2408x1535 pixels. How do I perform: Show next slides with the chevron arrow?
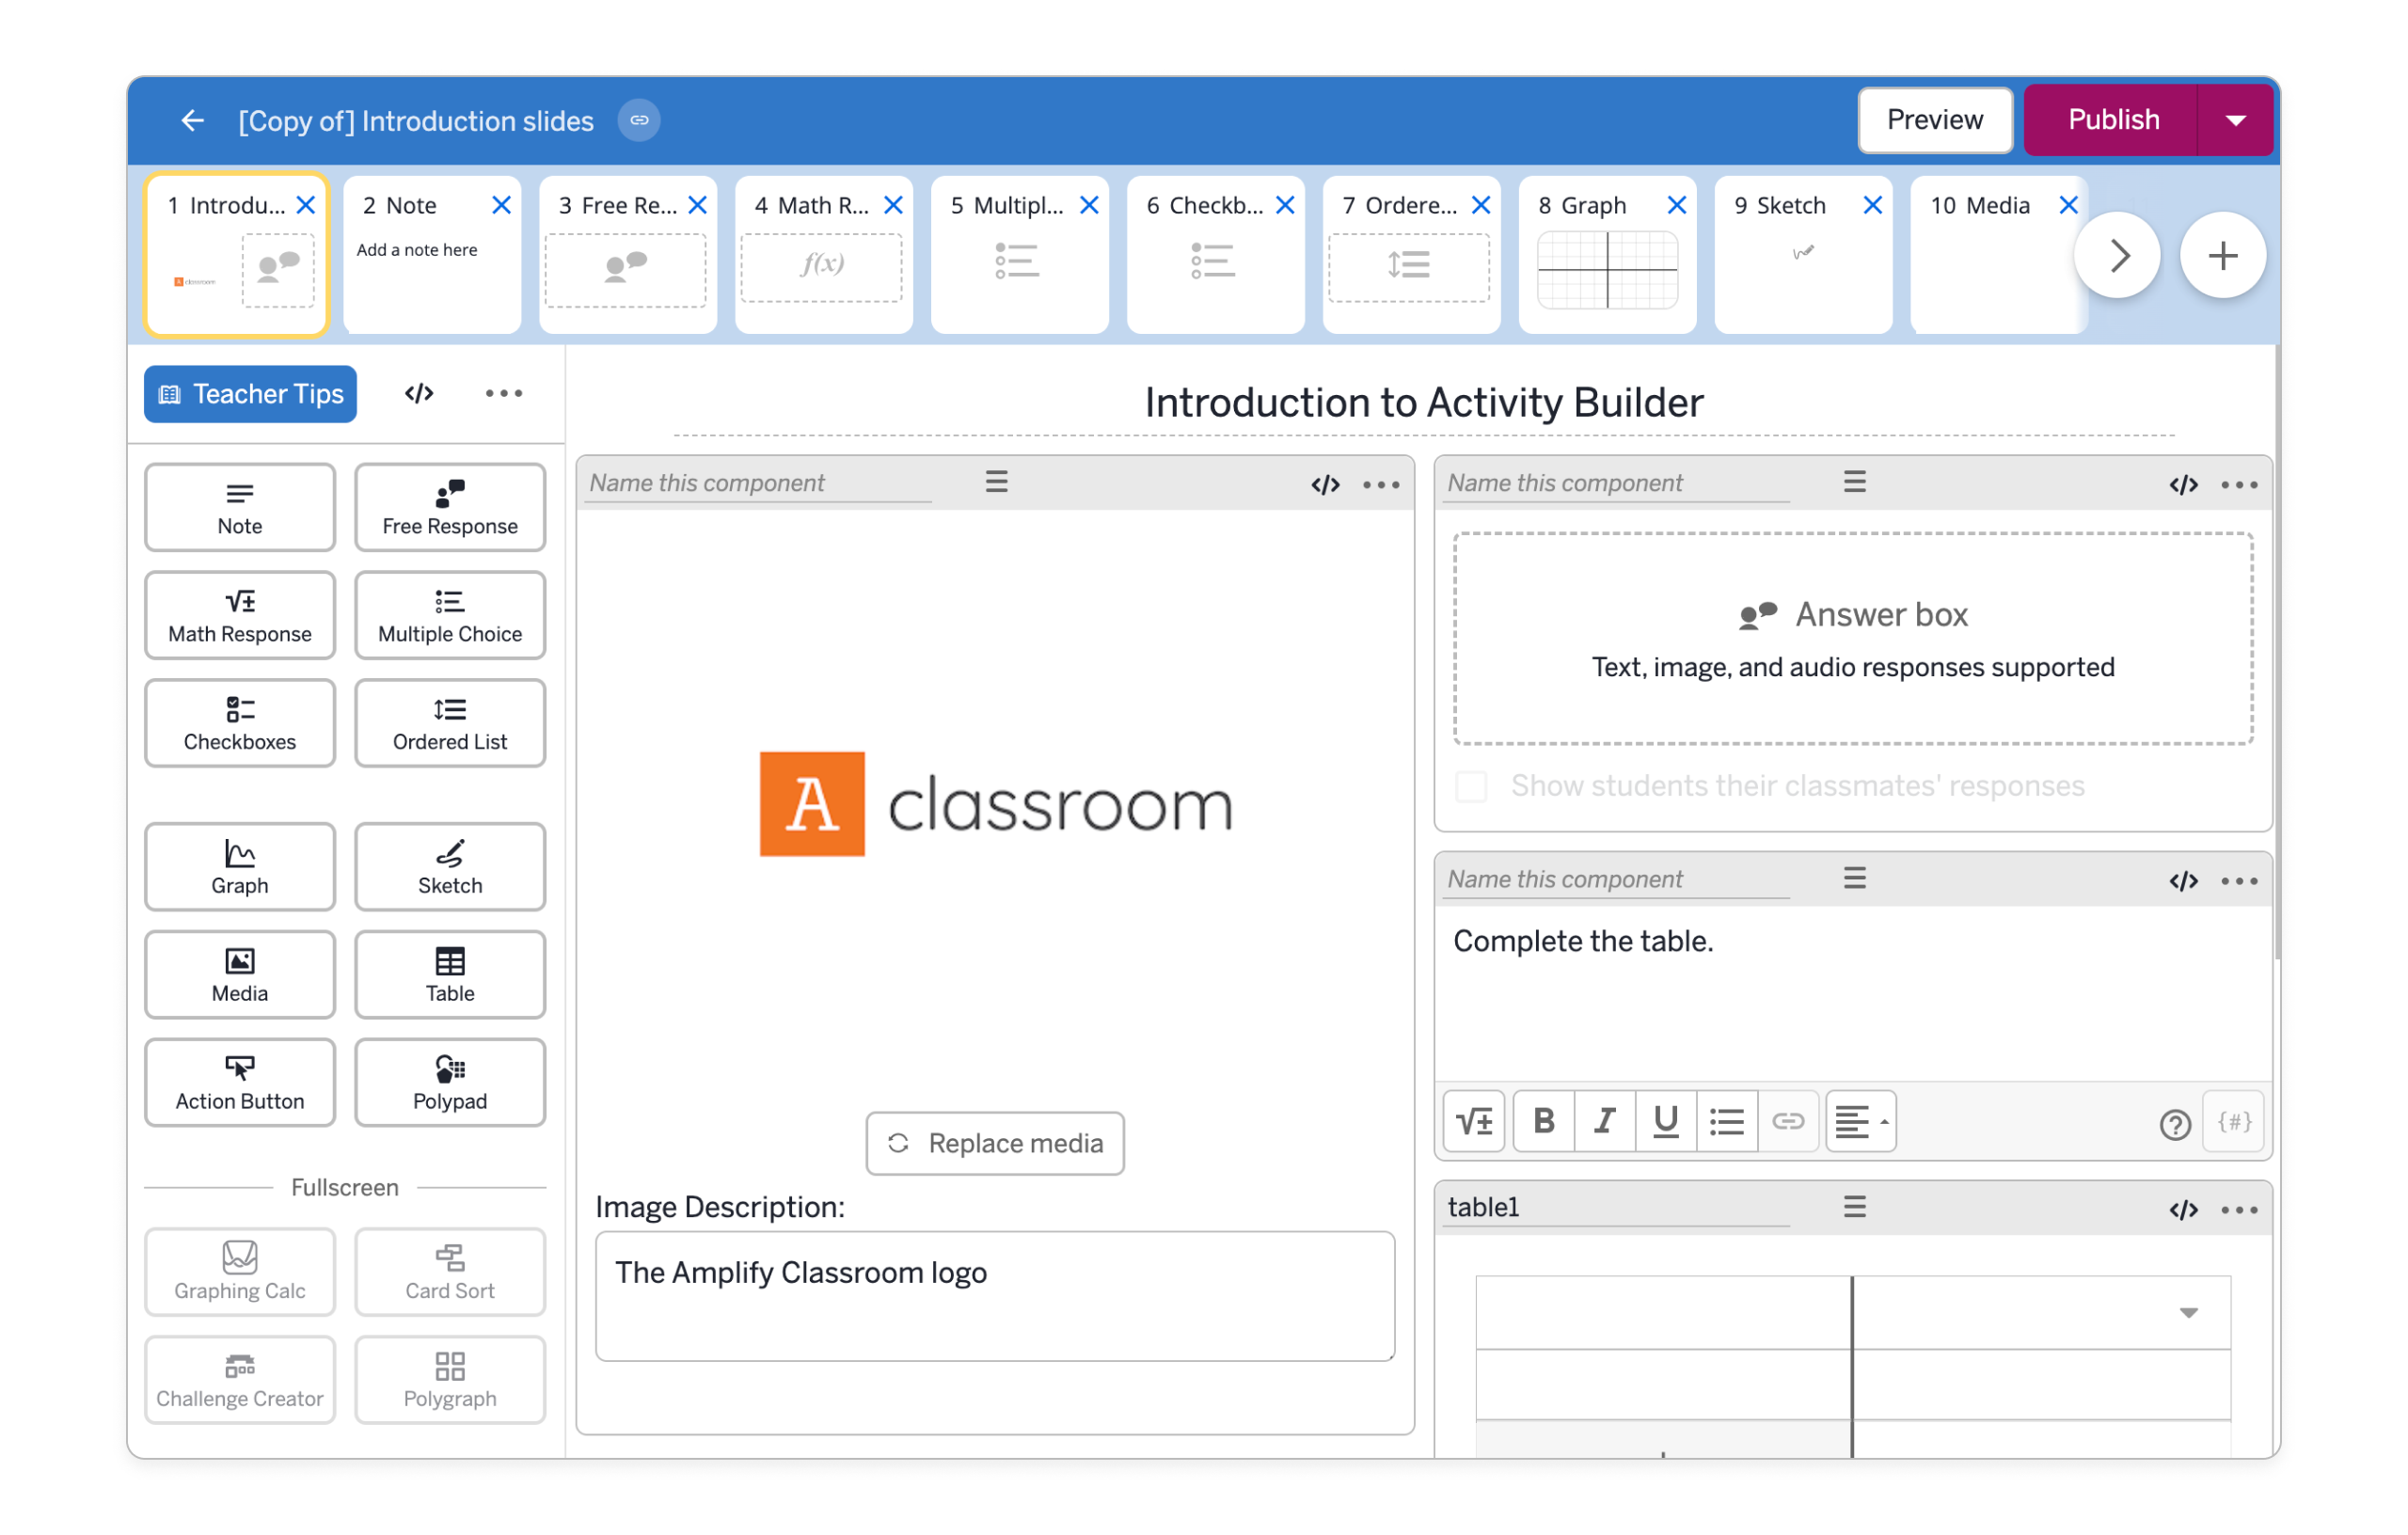click(2118, 257)
